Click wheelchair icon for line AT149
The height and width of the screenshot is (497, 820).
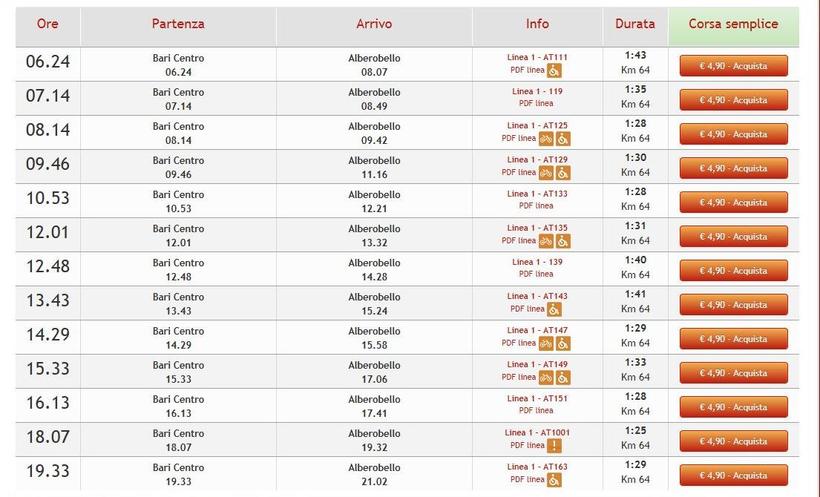(x=563, y=377)
